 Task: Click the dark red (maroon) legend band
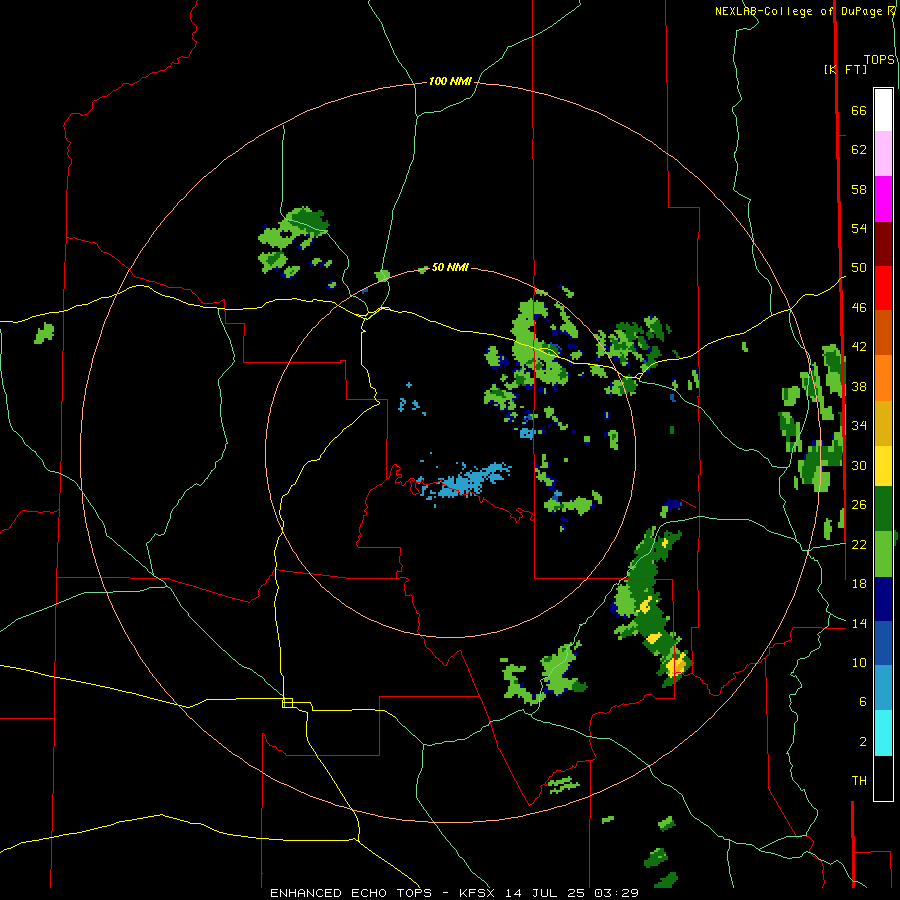883,244
